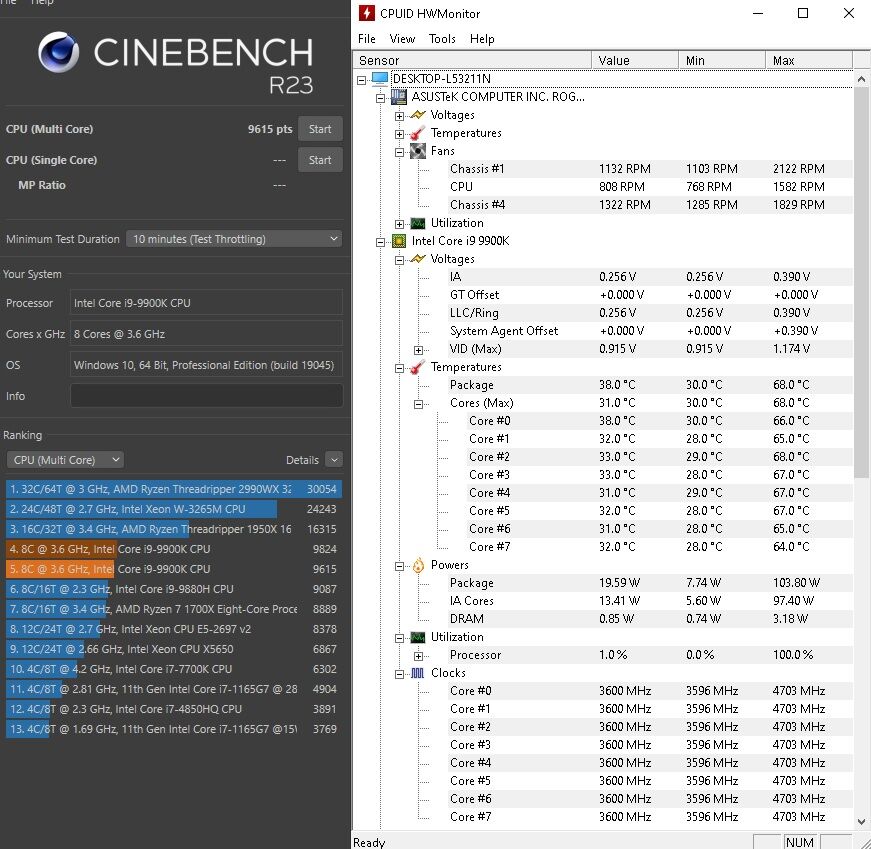The image size is (871, 849).
Task: Collapse the Fans node
Action: pyautogui.click(x=399, y=152)
